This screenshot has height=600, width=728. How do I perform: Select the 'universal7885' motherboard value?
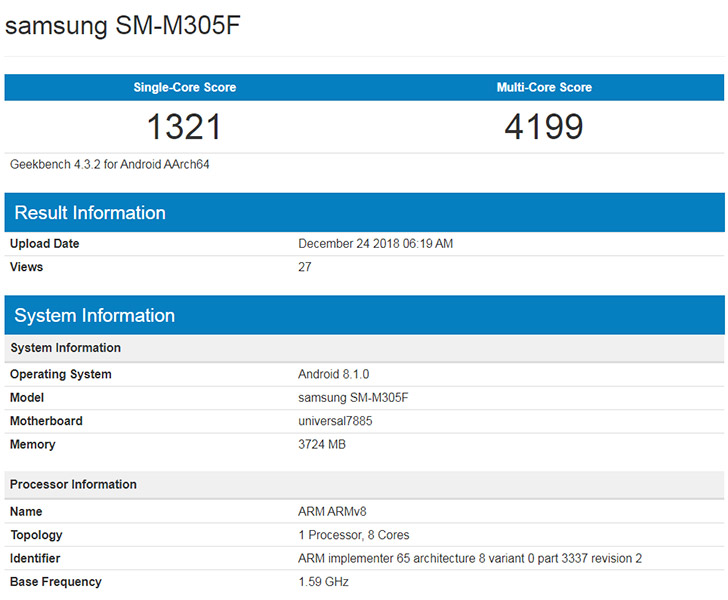tap(335, 421)
